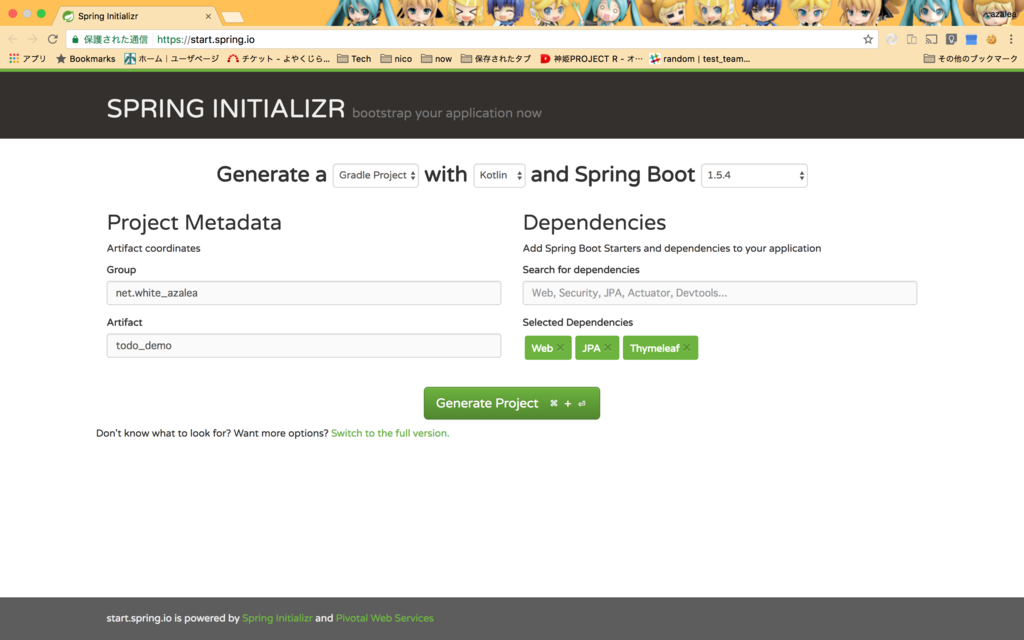Open the Bookmarks star bookmark

point(86,59)
